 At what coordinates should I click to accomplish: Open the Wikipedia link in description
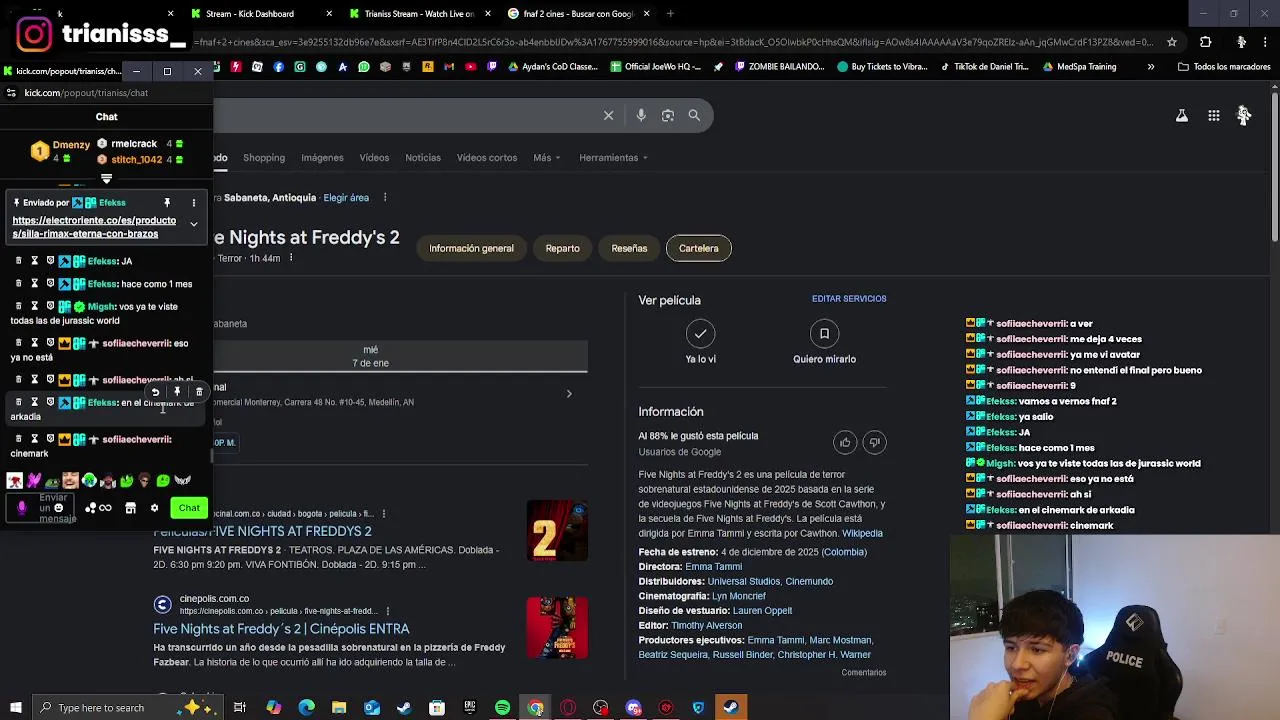(862, 533)
